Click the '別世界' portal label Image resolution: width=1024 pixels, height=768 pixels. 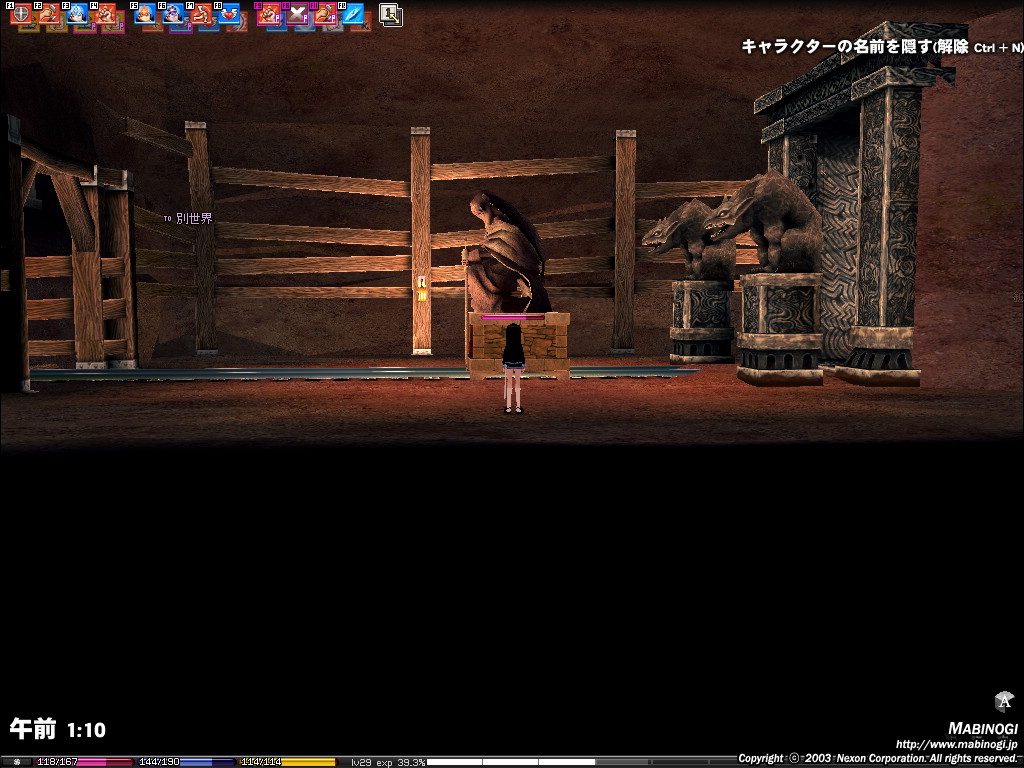(194, 218)
